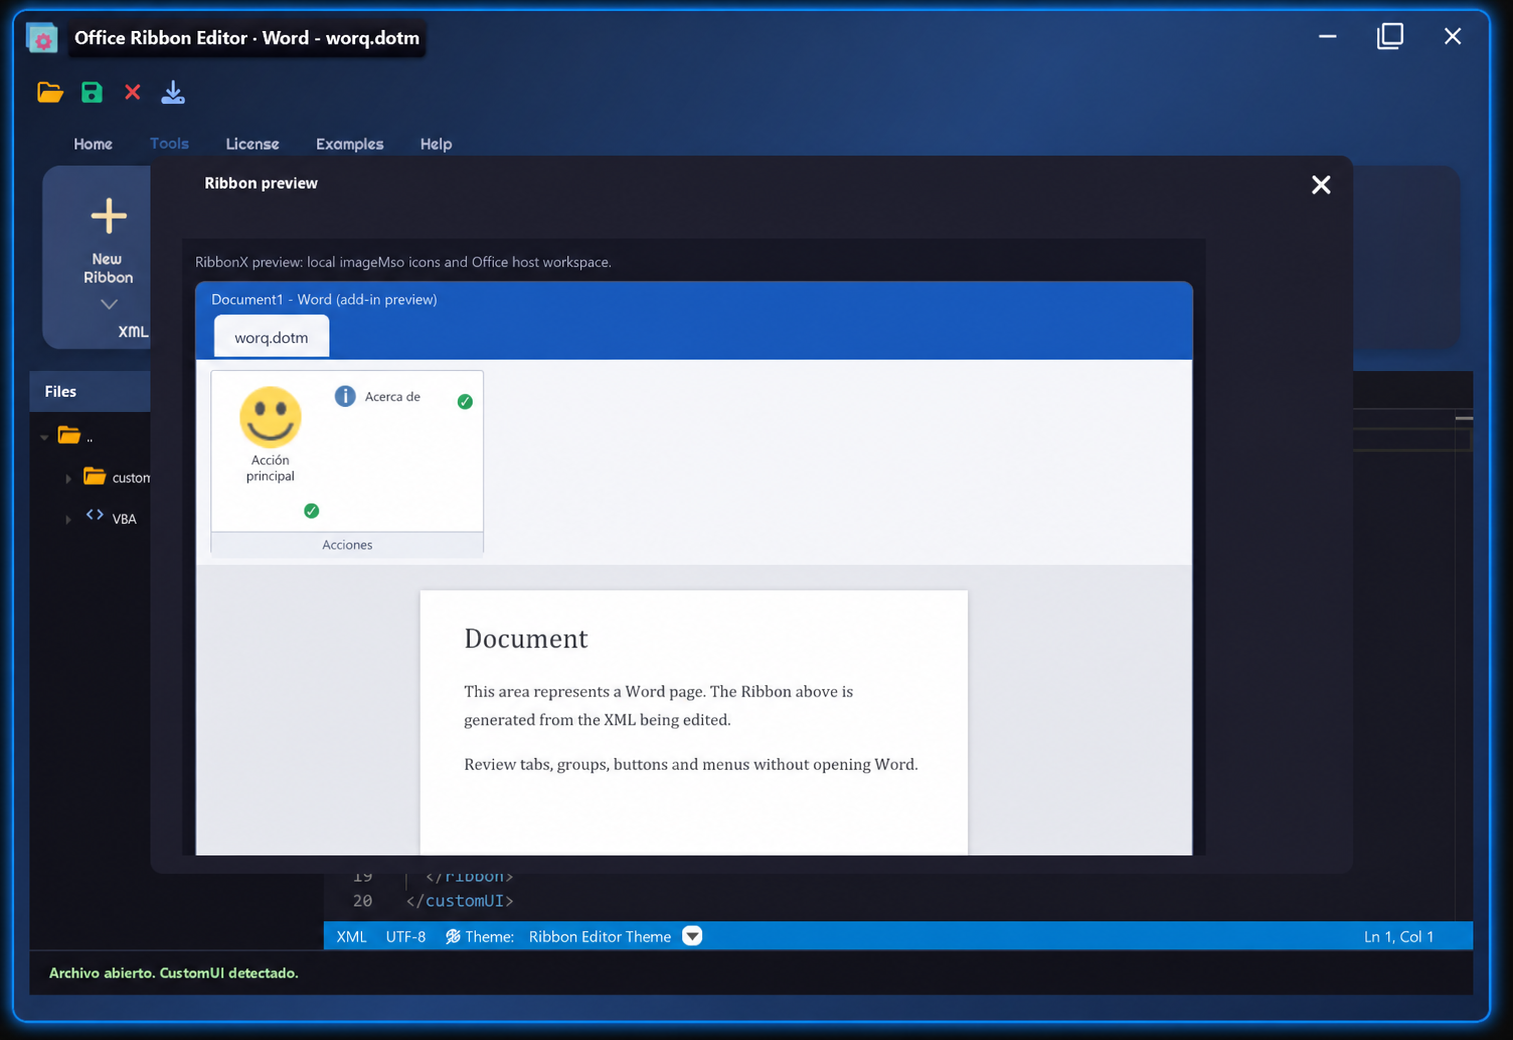Click the Office Ribbon Editor app logo
This screenshot has height=1040, width=1513.
[42, 39]
